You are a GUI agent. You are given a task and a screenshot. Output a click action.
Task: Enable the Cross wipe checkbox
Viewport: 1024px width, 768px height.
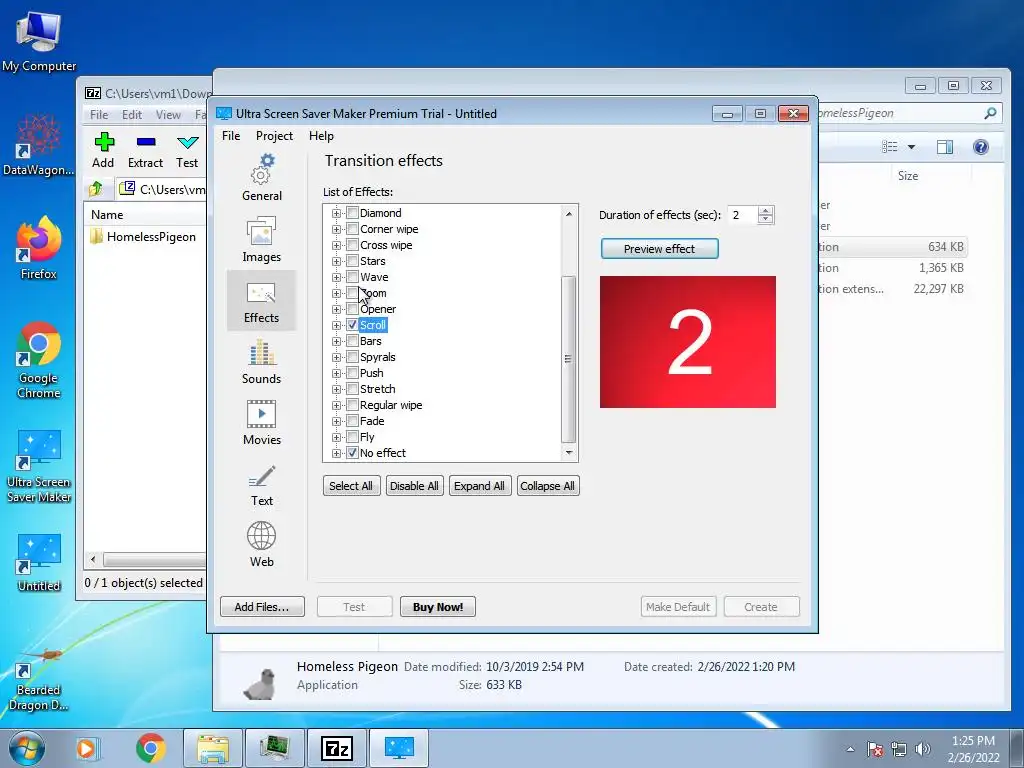353,245
